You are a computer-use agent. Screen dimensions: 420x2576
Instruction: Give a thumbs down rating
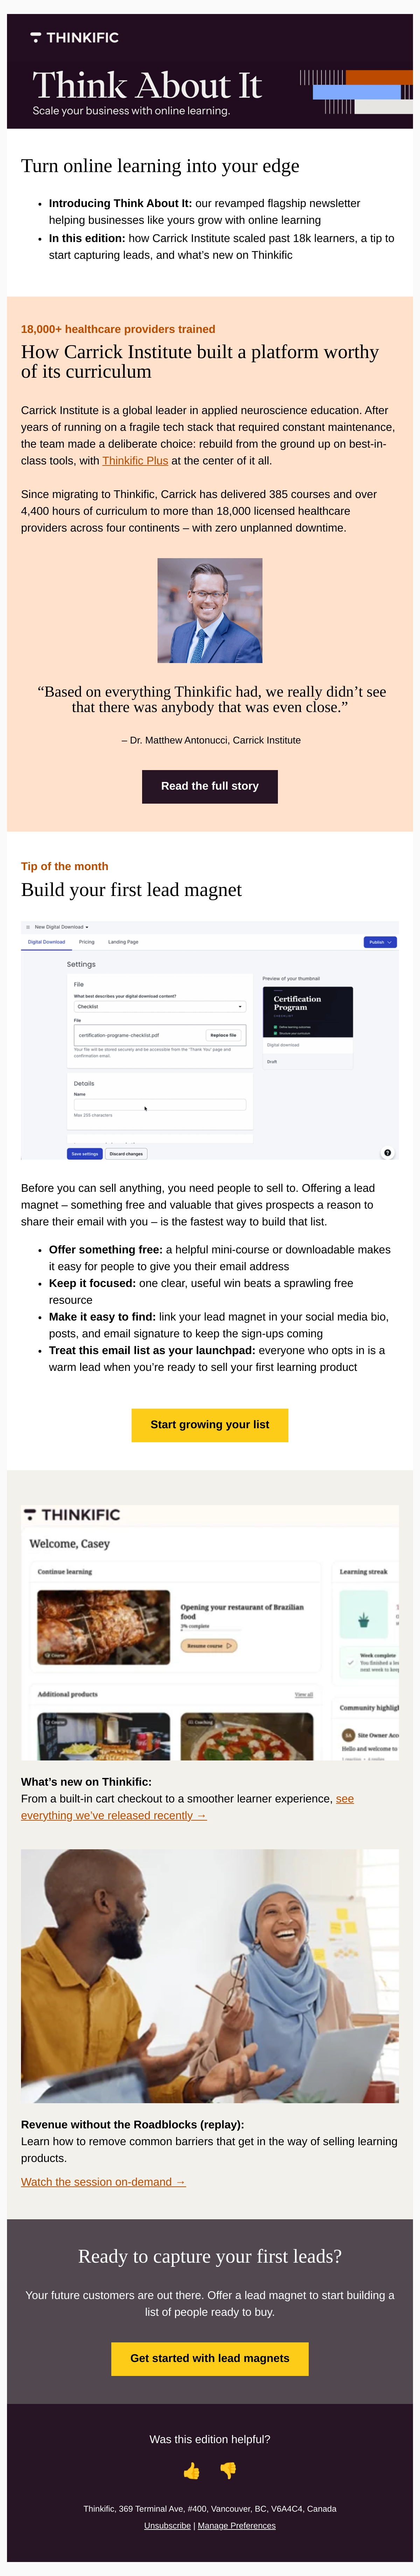[228, 2471]
